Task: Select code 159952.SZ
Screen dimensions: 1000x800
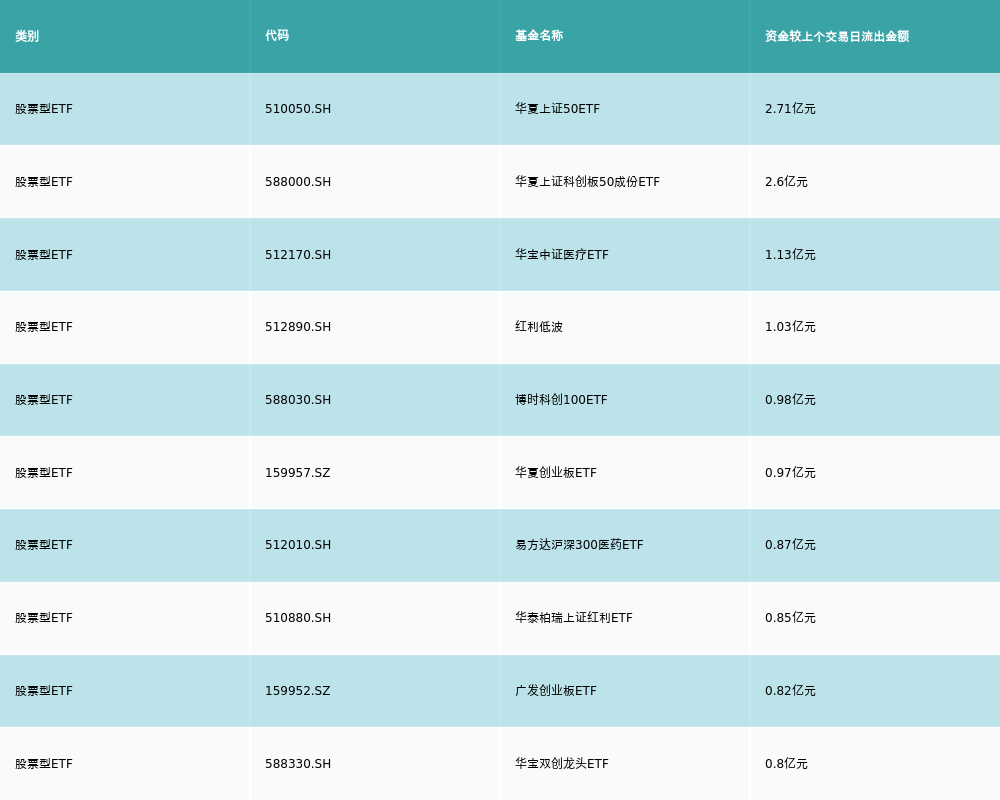Action: [298, 691]
